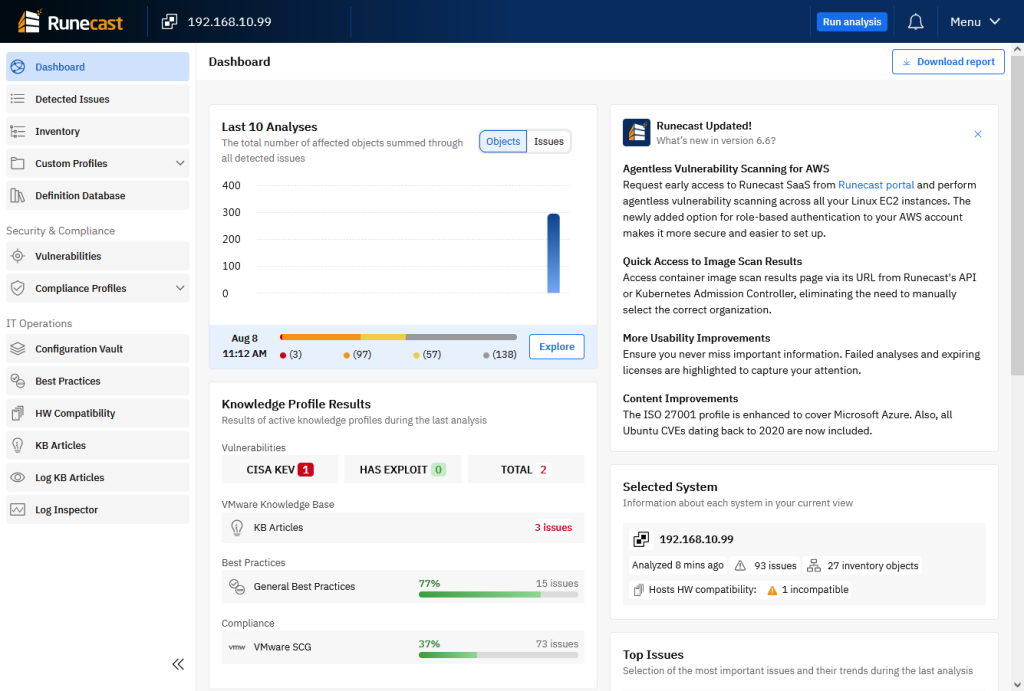The height and width of the screenshot is (691, 1024).
Task: Click the Log KB Articles eye icon
Action: click(x=18, y=477)
